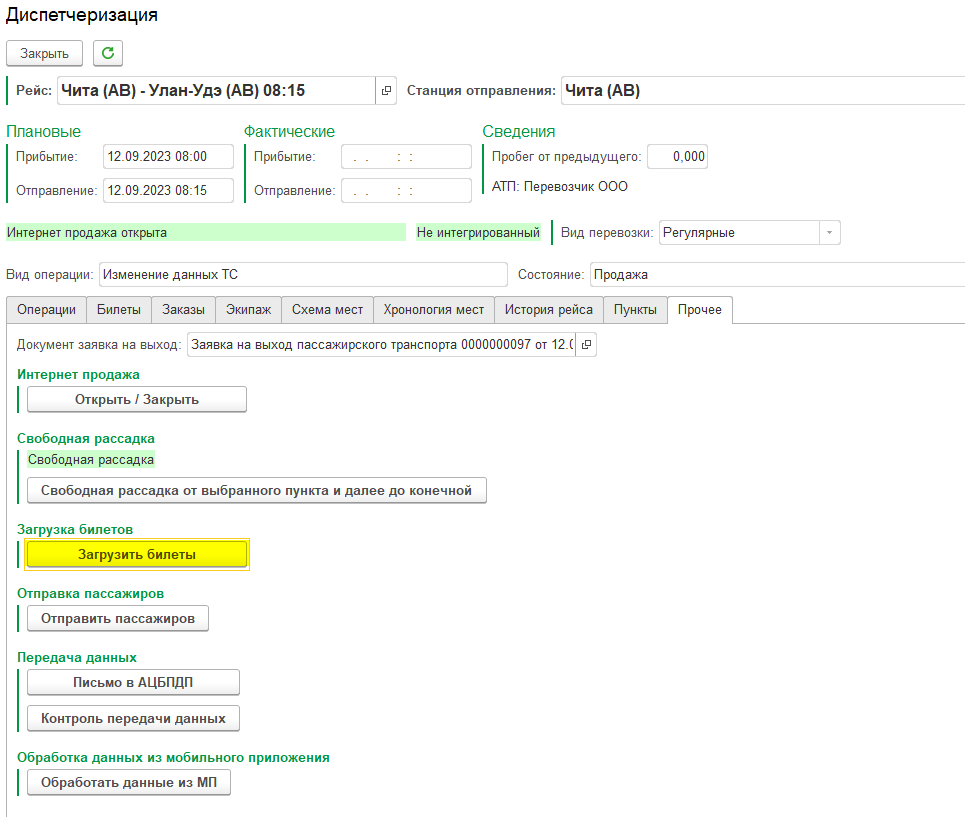Image resolution: width=965 pixels, height=817 pixels.
Task: Select the Хронология мест tab
Action: (434, 310)
